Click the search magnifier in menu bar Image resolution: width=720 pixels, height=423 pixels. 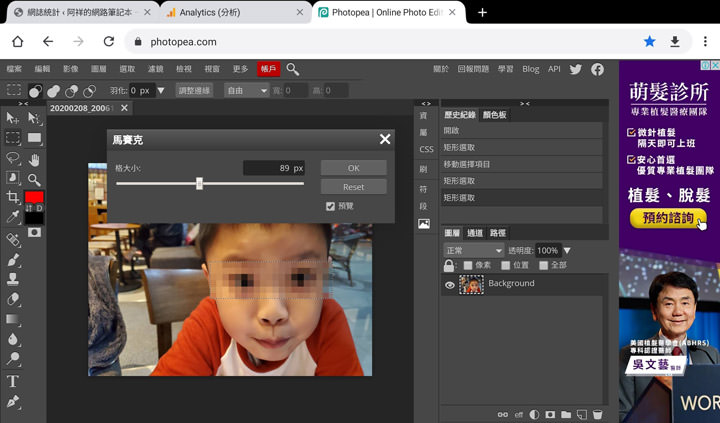pyautogui.click(x=293, y=69)
